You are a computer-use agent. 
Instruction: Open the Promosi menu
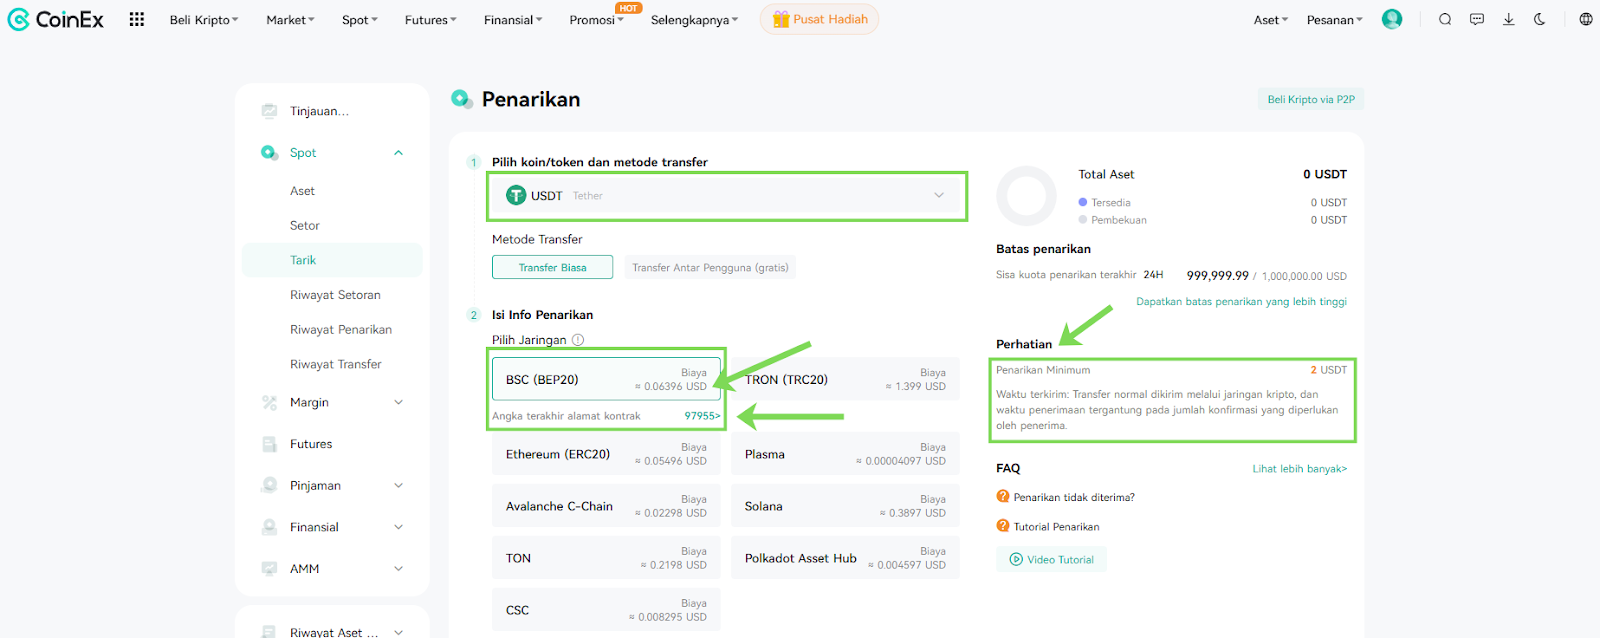[x=596, y=20]
